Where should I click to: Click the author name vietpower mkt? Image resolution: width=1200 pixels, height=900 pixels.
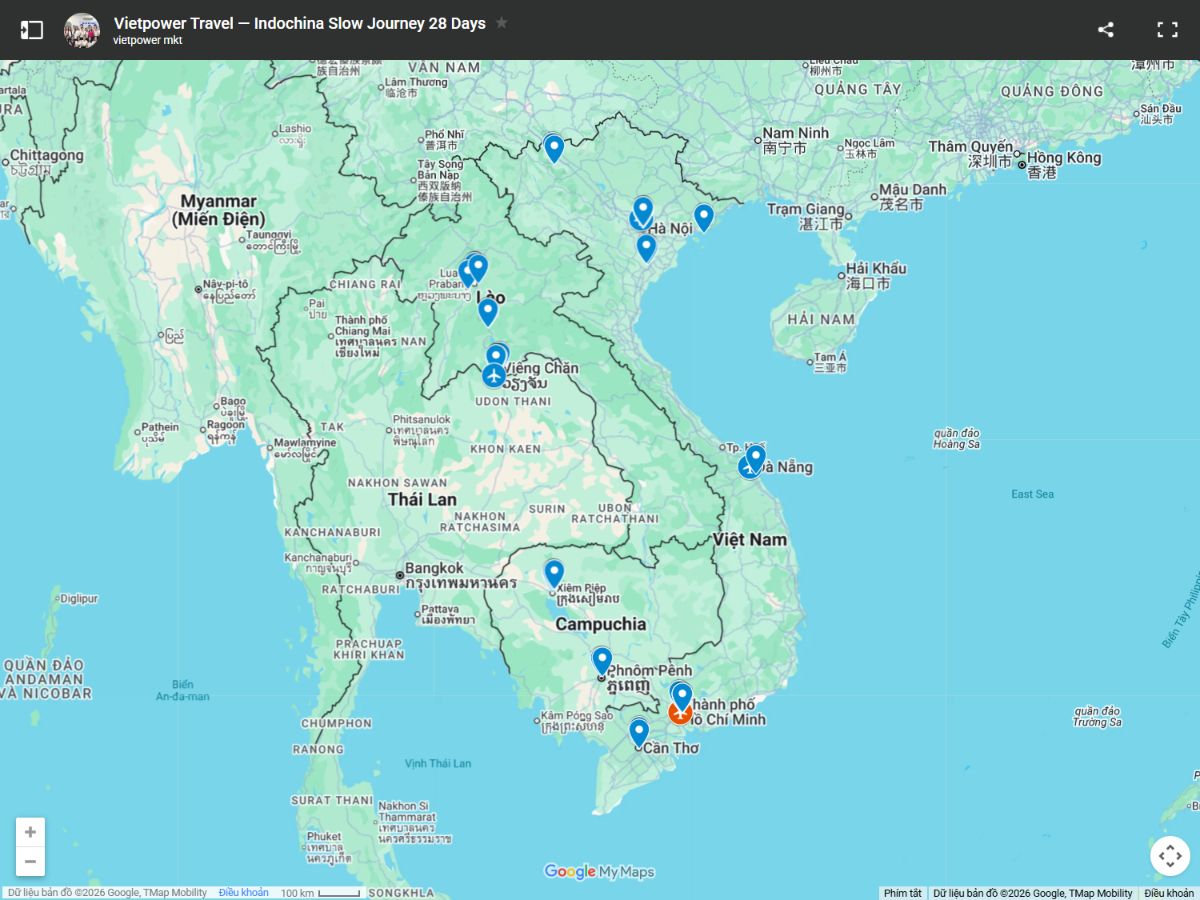(x=148, y=41)
